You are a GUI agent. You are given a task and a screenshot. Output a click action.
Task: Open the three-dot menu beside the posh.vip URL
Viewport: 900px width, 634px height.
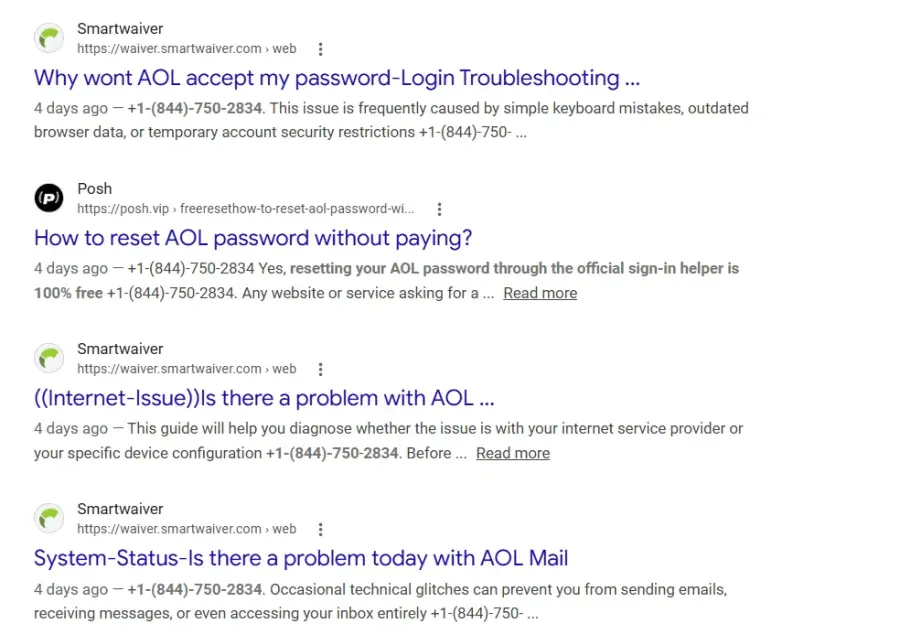pyautogui.click(x=439, y=209)
